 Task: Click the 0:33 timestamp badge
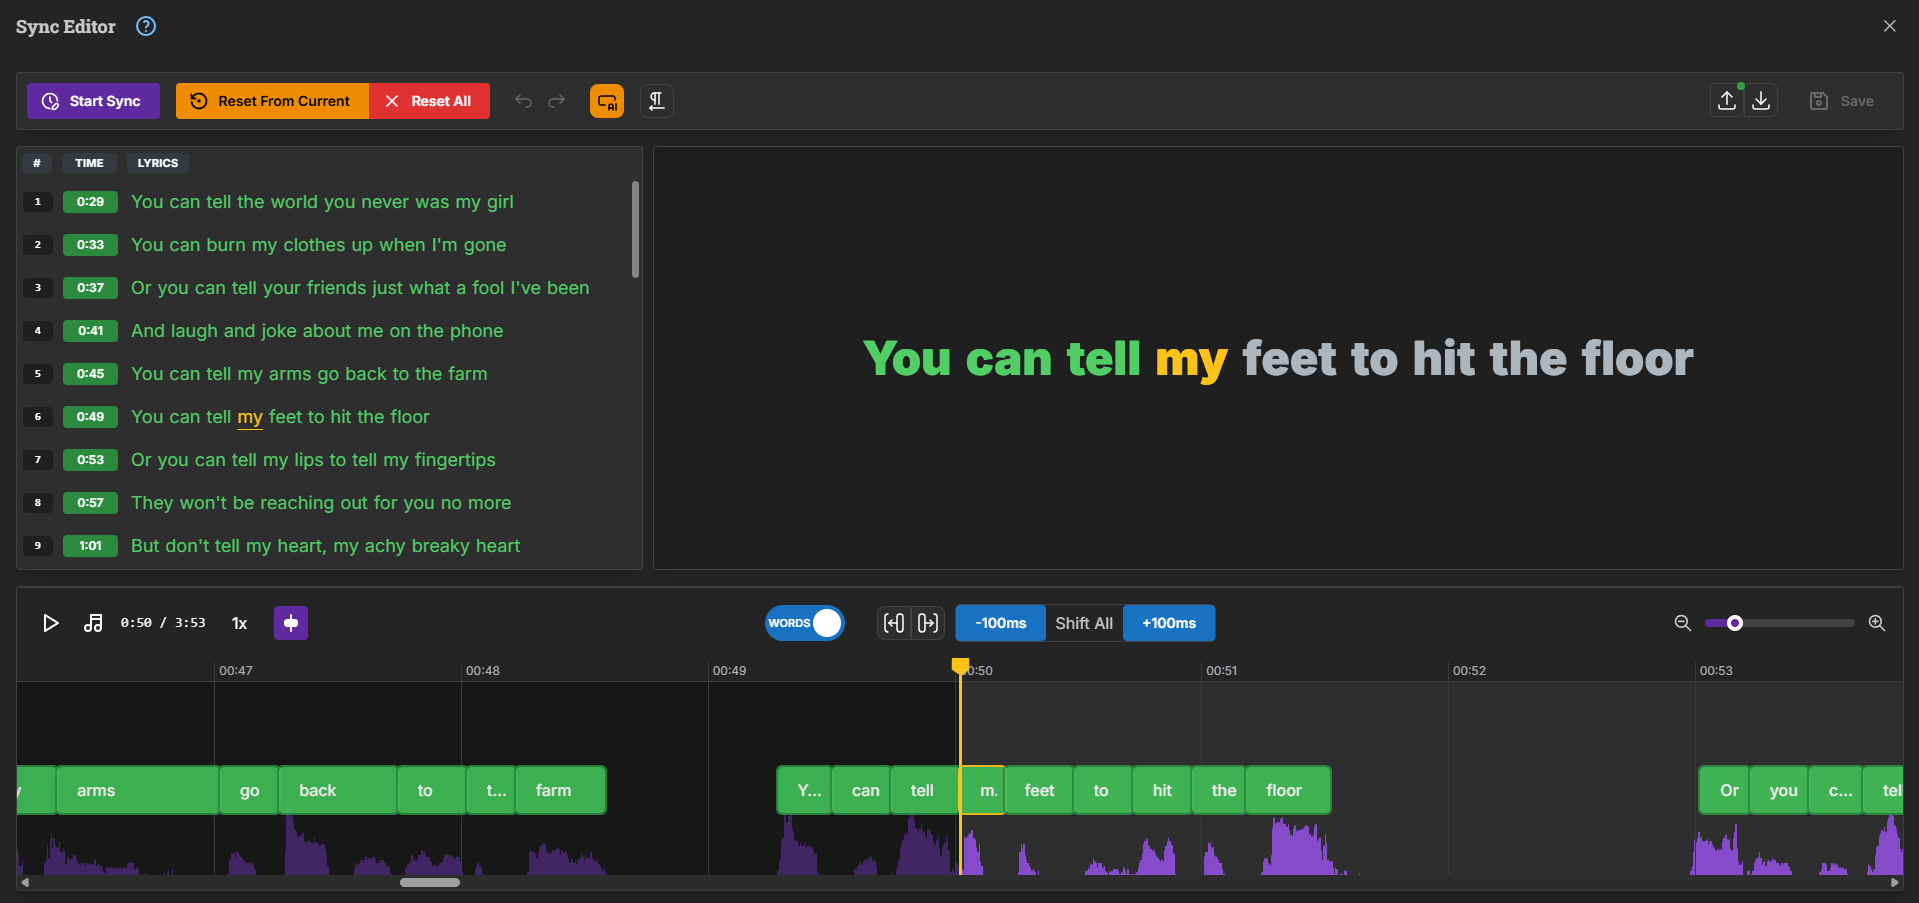tap(90, 245)
